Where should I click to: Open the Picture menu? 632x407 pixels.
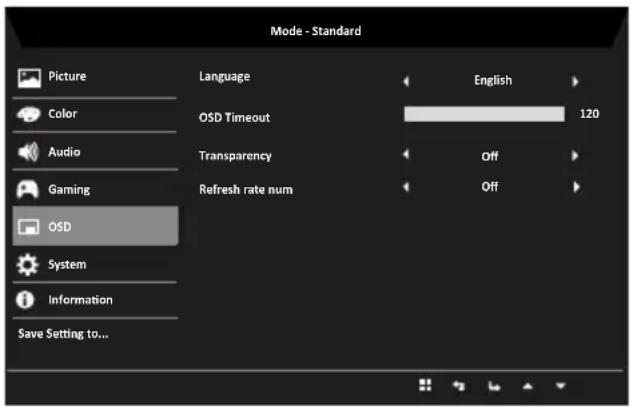[95, 77]
